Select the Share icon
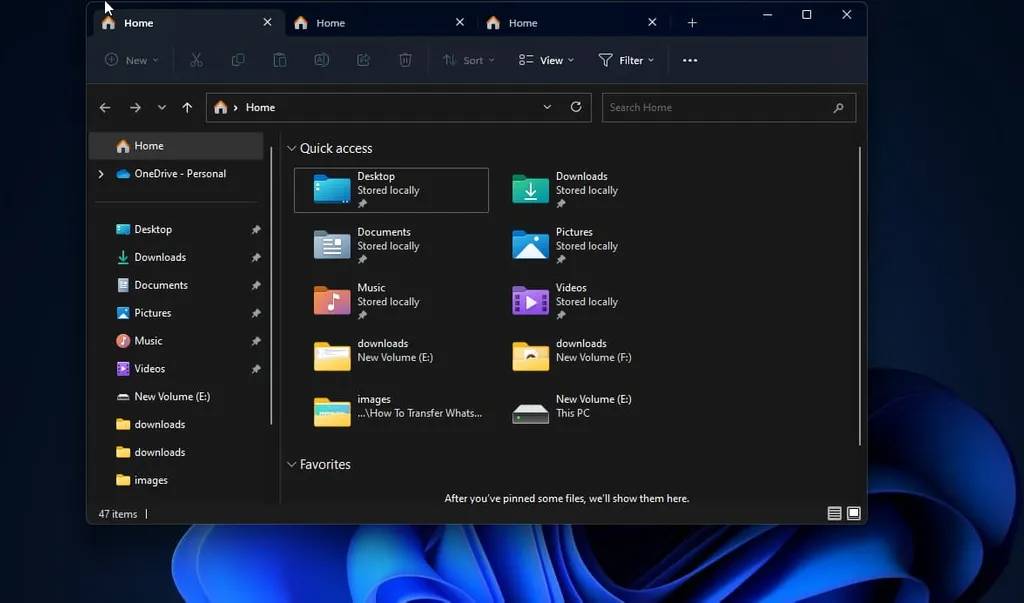This screenshot has height=603, width=1024. coord(364,60)
